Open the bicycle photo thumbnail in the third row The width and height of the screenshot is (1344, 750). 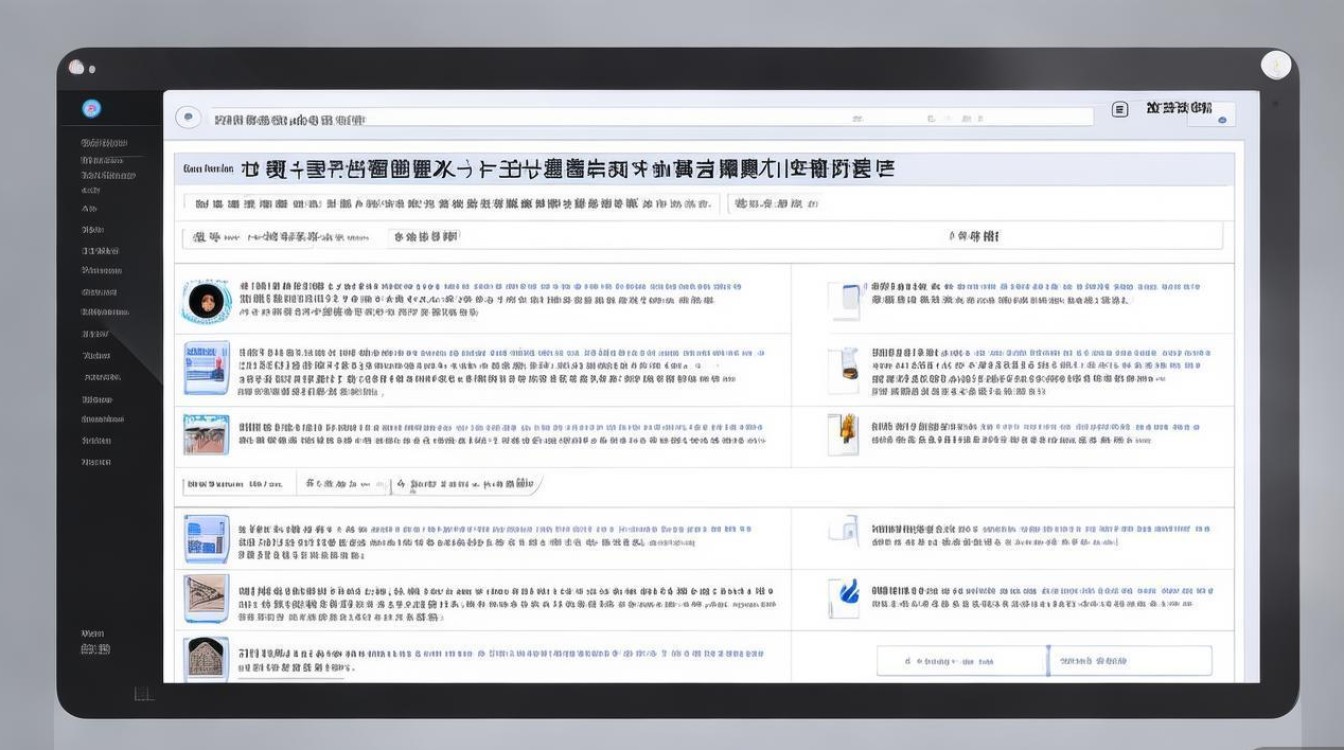click(205, 437)
